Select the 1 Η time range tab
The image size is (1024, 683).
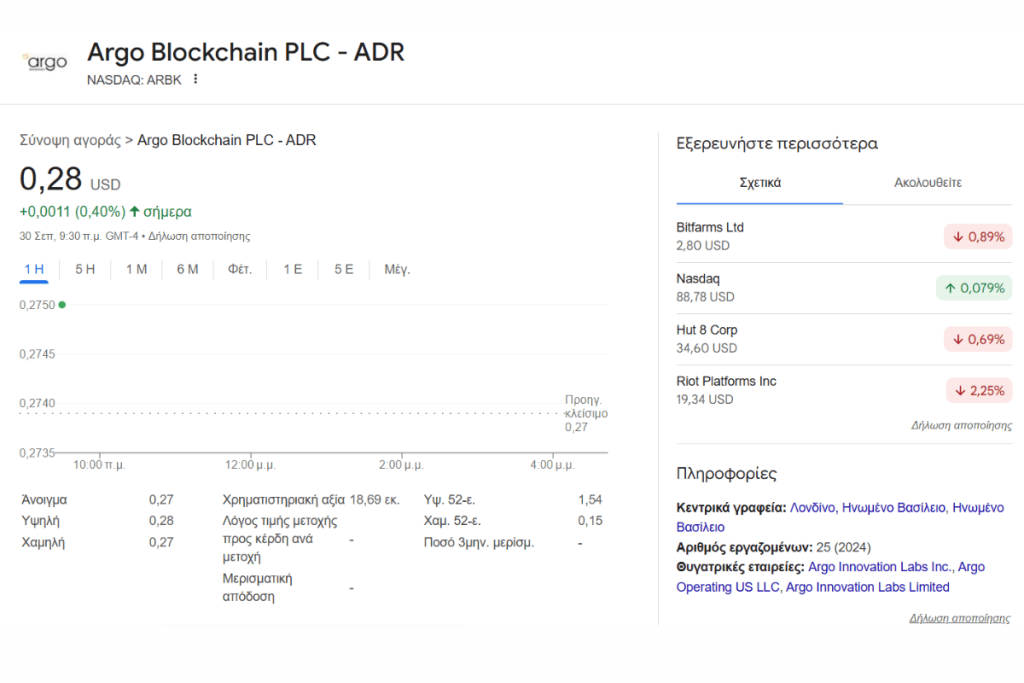point(34,269)
